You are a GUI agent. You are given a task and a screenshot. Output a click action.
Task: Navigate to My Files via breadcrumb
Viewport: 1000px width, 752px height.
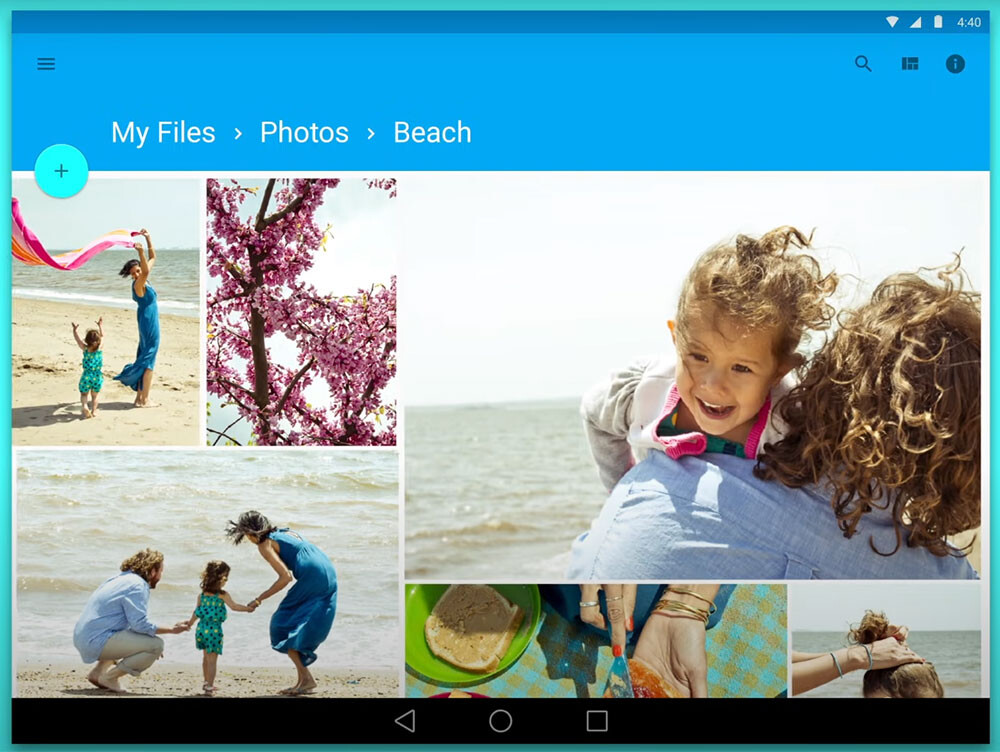pos(163,132)
